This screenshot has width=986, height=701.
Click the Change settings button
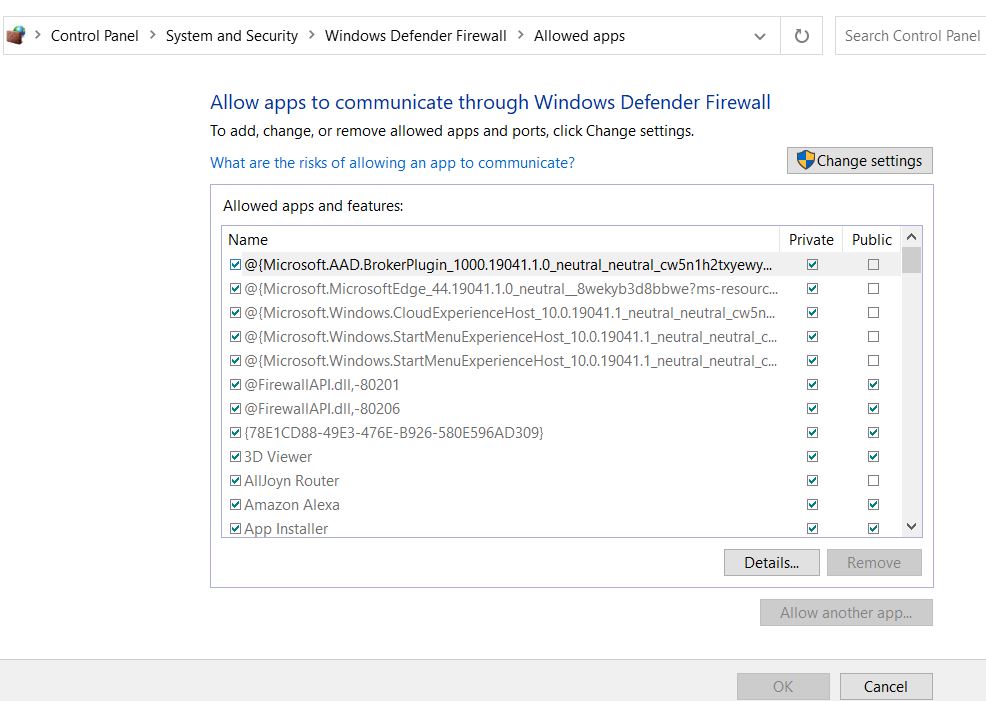coord(859,160)
